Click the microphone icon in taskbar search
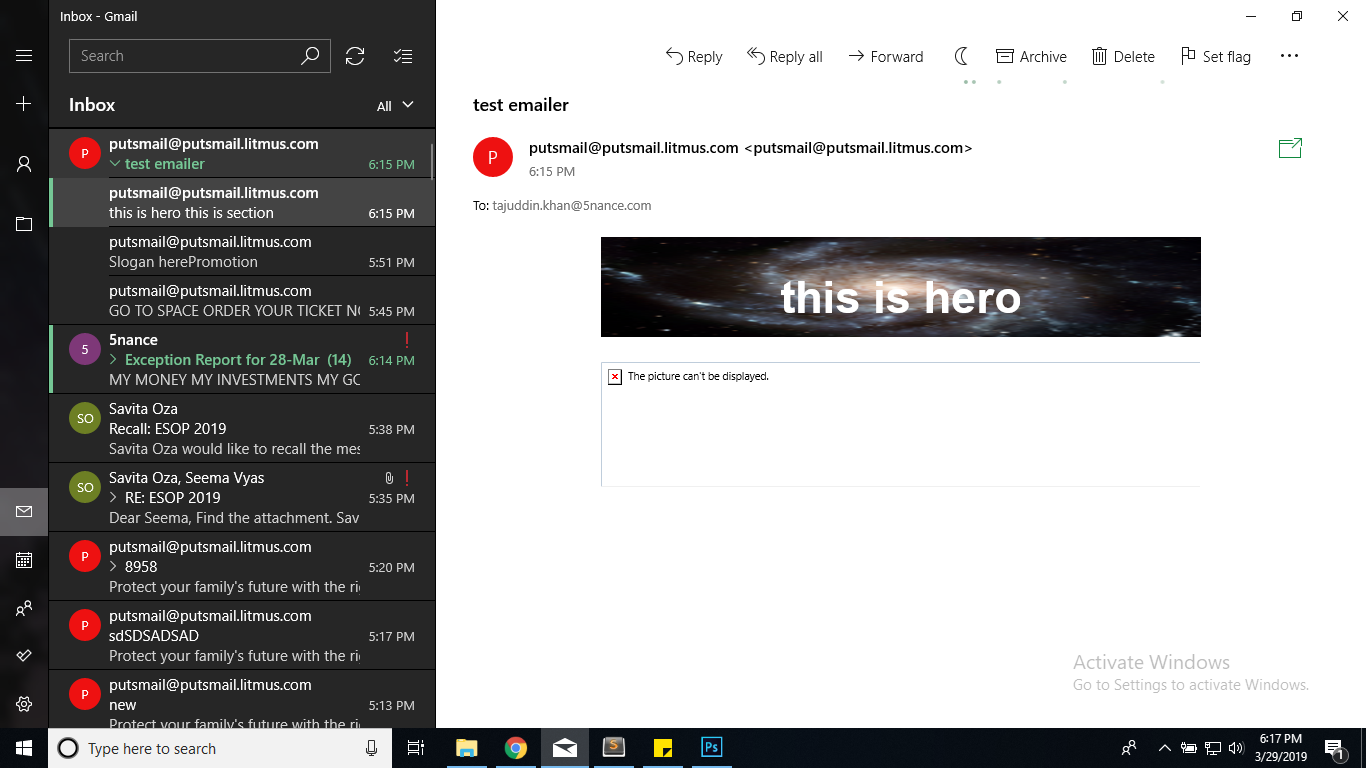This screenshot has height=768, width=1366. click(371, 748)
